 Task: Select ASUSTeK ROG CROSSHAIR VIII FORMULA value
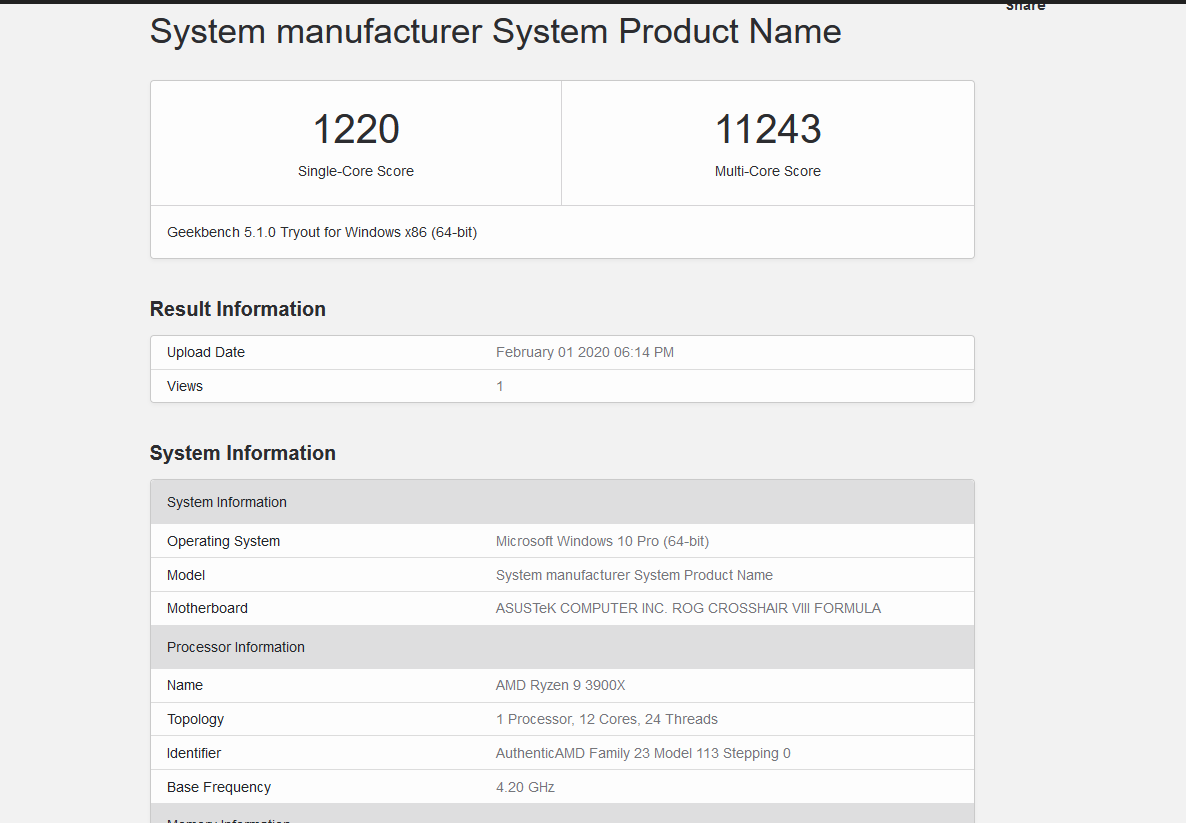pos(688,609)
